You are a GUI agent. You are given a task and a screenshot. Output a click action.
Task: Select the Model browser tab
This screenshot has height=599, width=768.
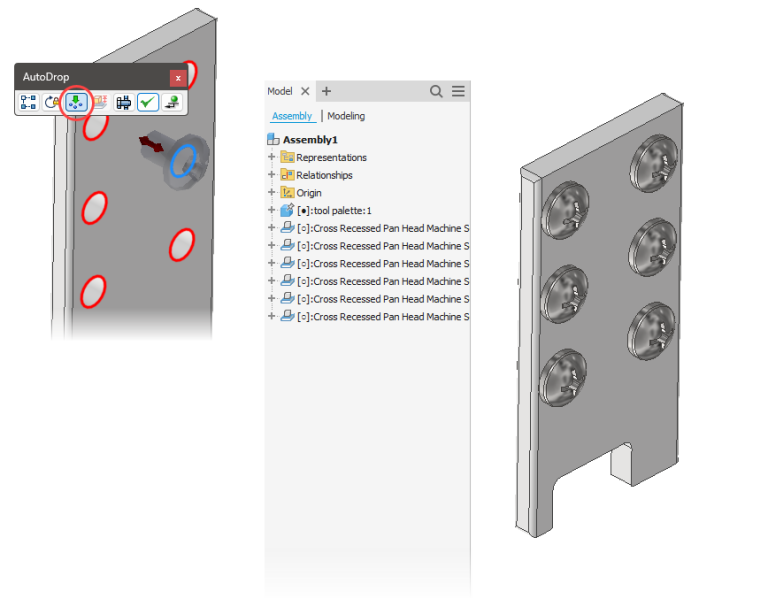click(280, 91)
